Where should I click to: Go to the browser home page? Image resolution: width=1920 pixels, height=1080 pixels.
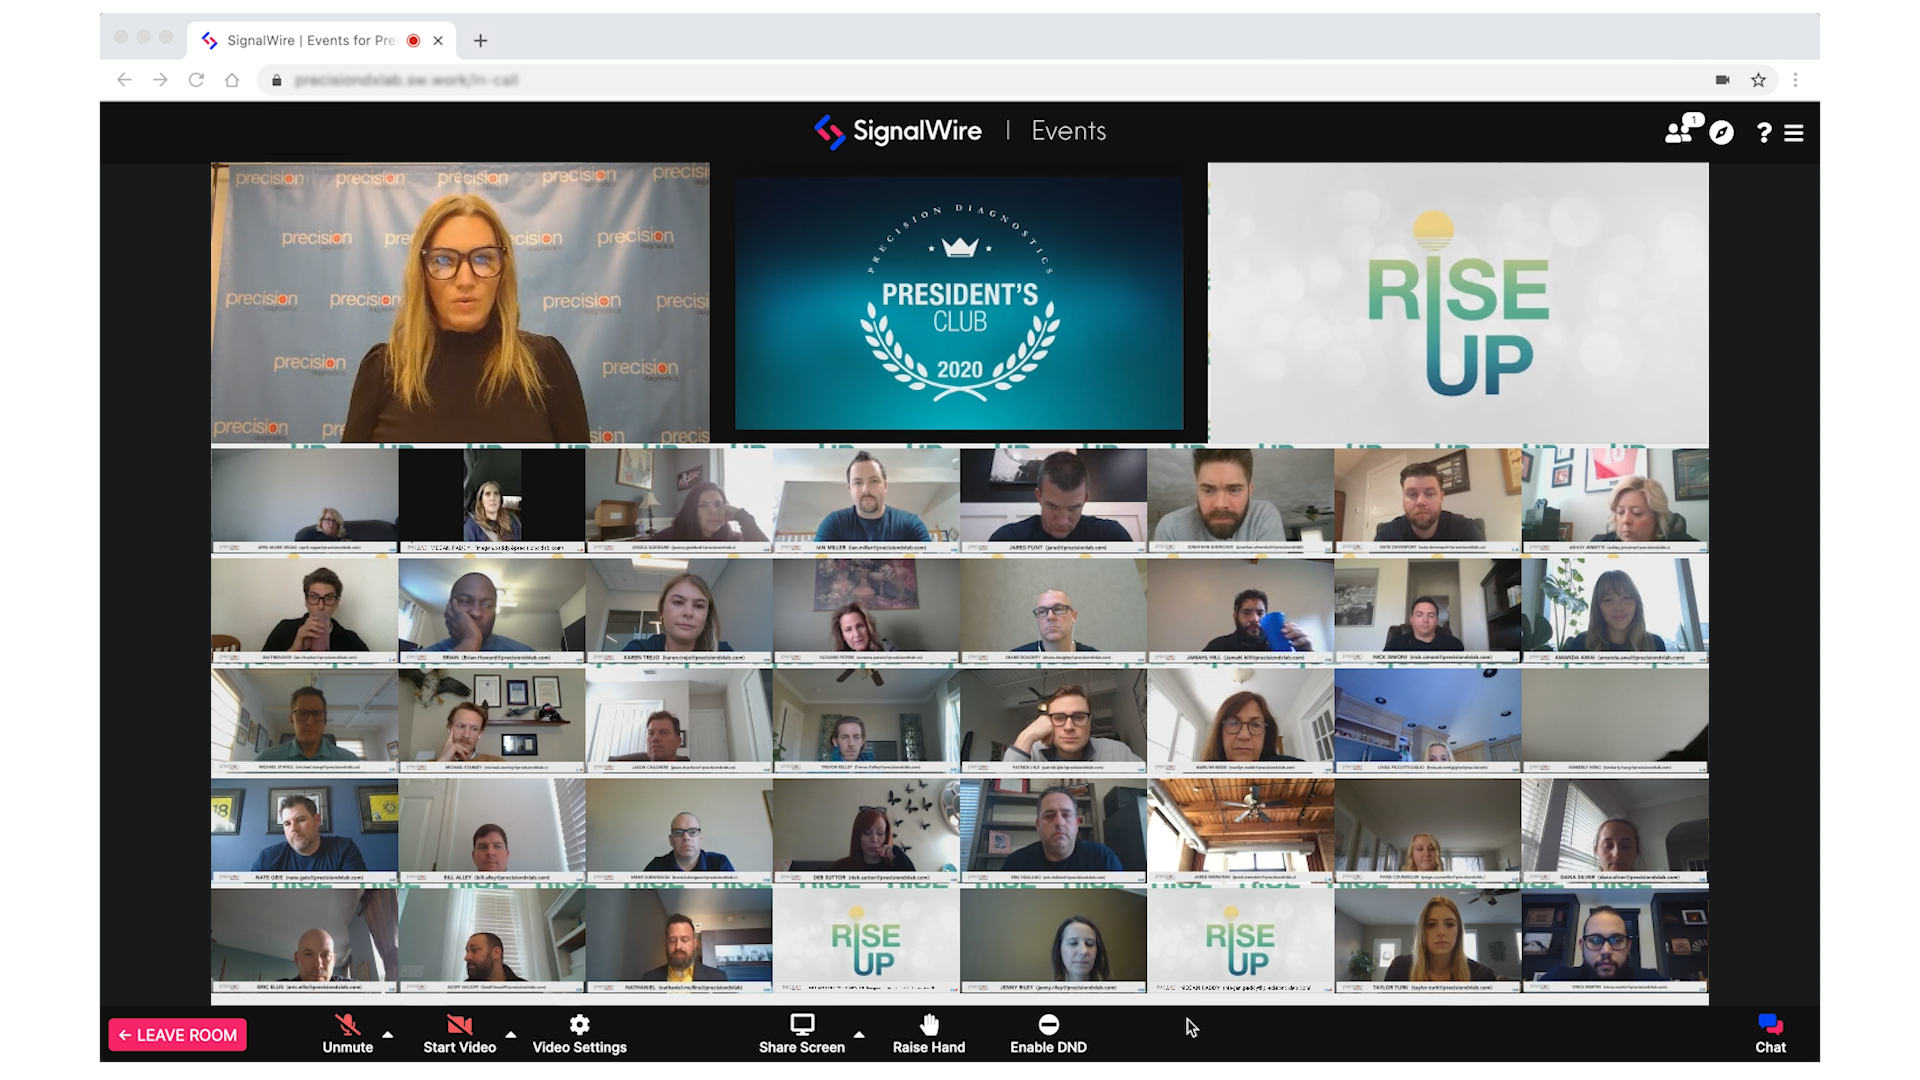[232, 80]
